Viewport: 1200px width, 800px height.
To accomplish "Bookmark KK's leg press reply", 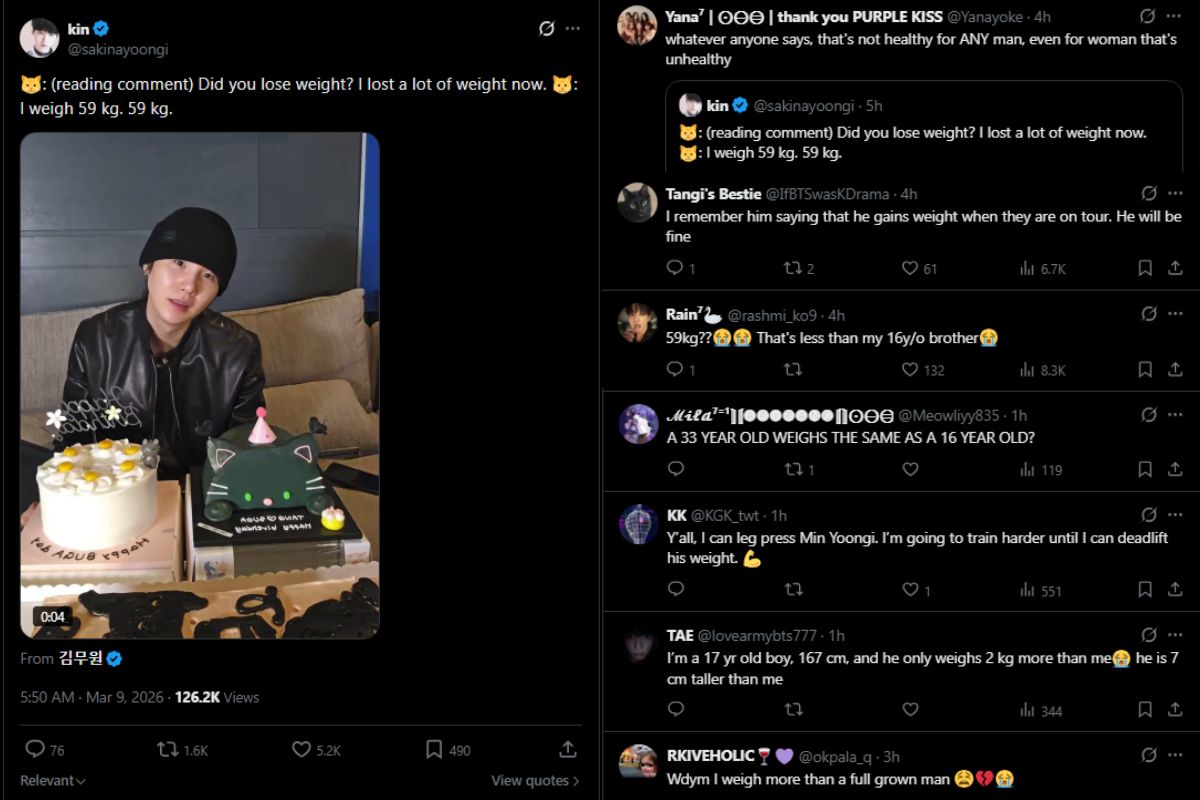I will pyautogui.click(x=1145, y=591).
